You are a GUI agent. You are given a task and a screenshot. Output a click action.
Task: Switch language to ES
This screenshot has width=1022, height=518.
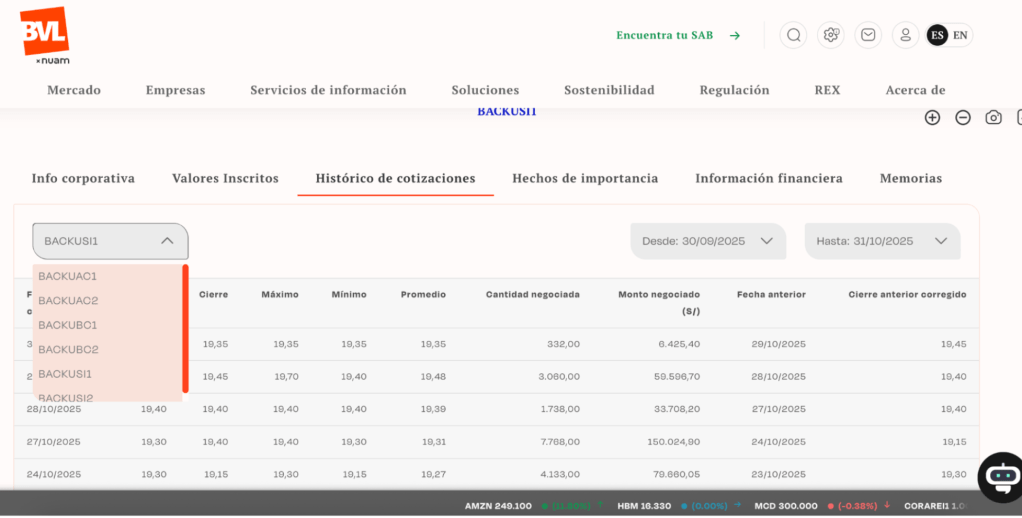click(x=937, y=35)
